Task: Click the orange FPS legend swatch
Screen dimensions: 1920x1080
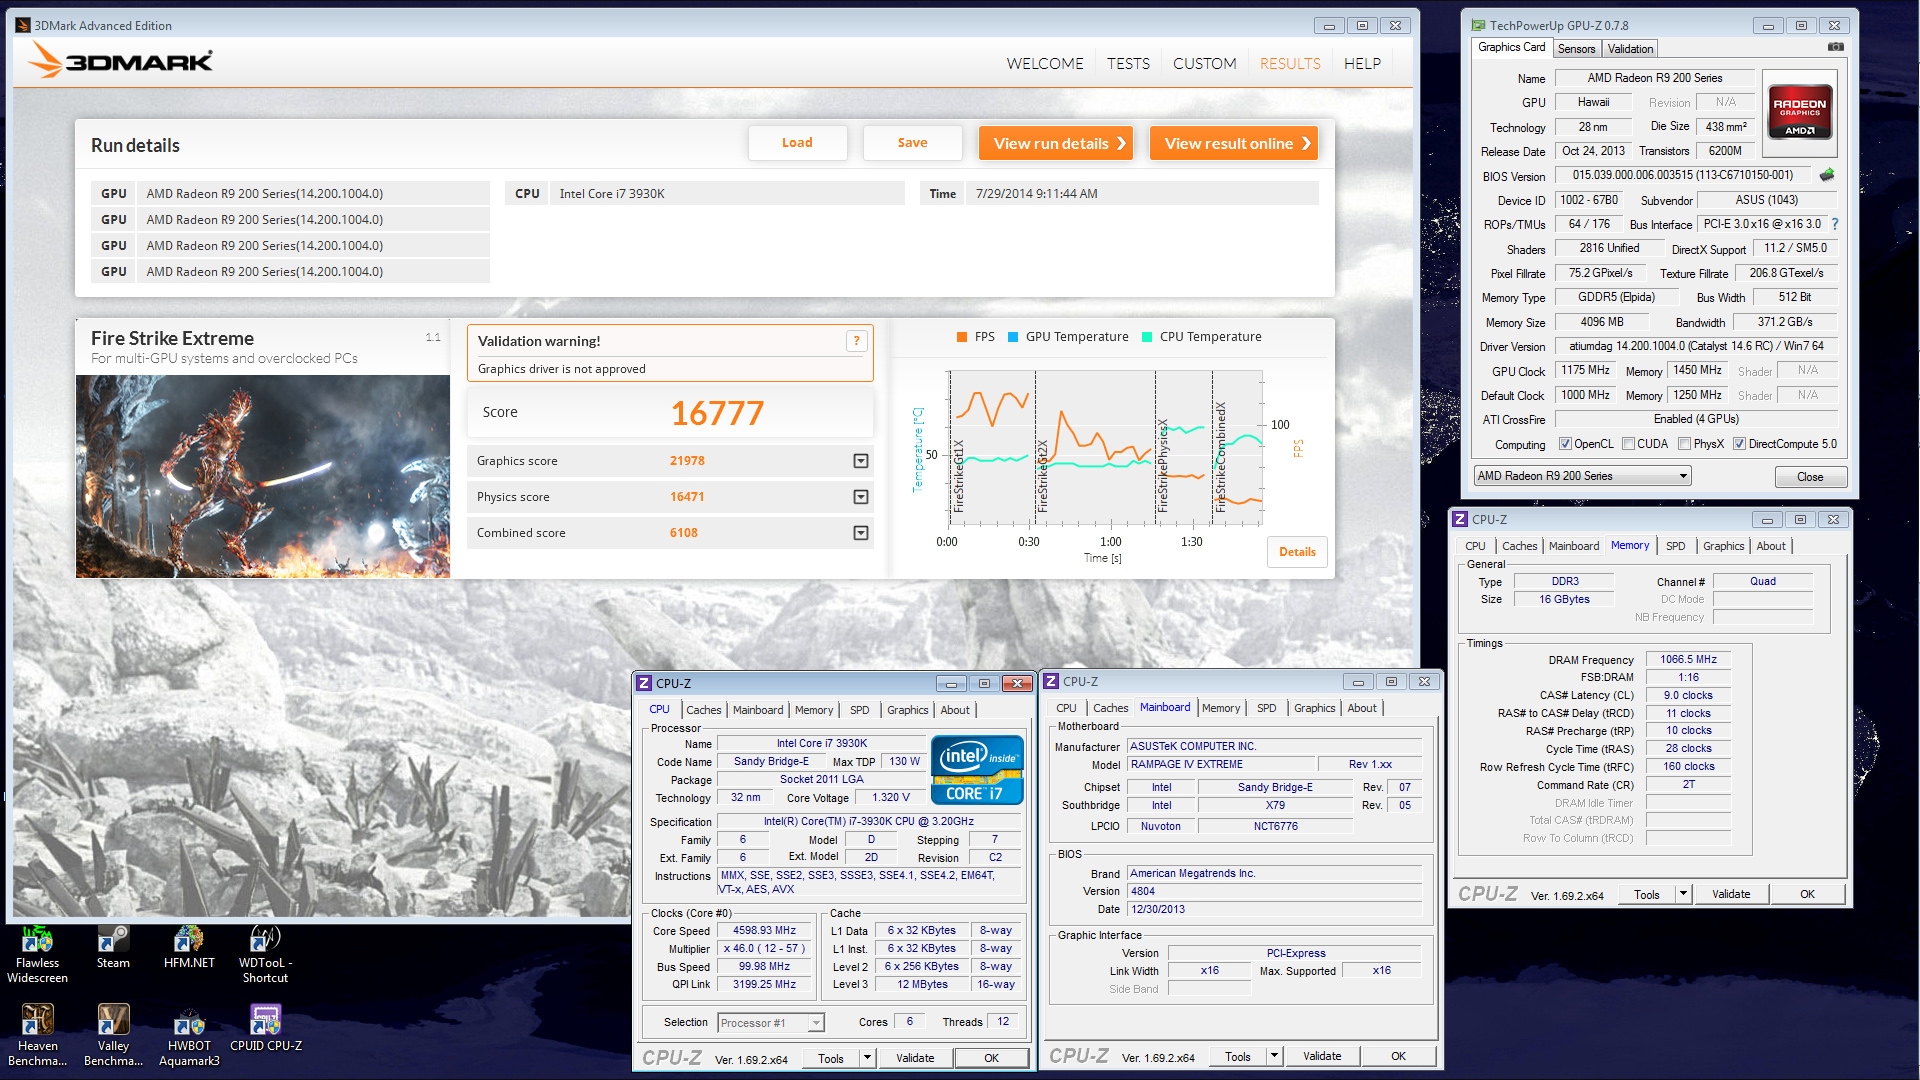Action: coord(962,337)
